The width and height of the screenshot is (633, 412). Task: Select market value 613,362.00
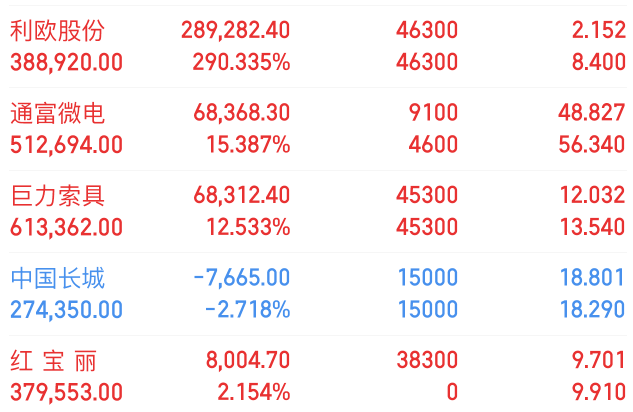click(67, 227)
